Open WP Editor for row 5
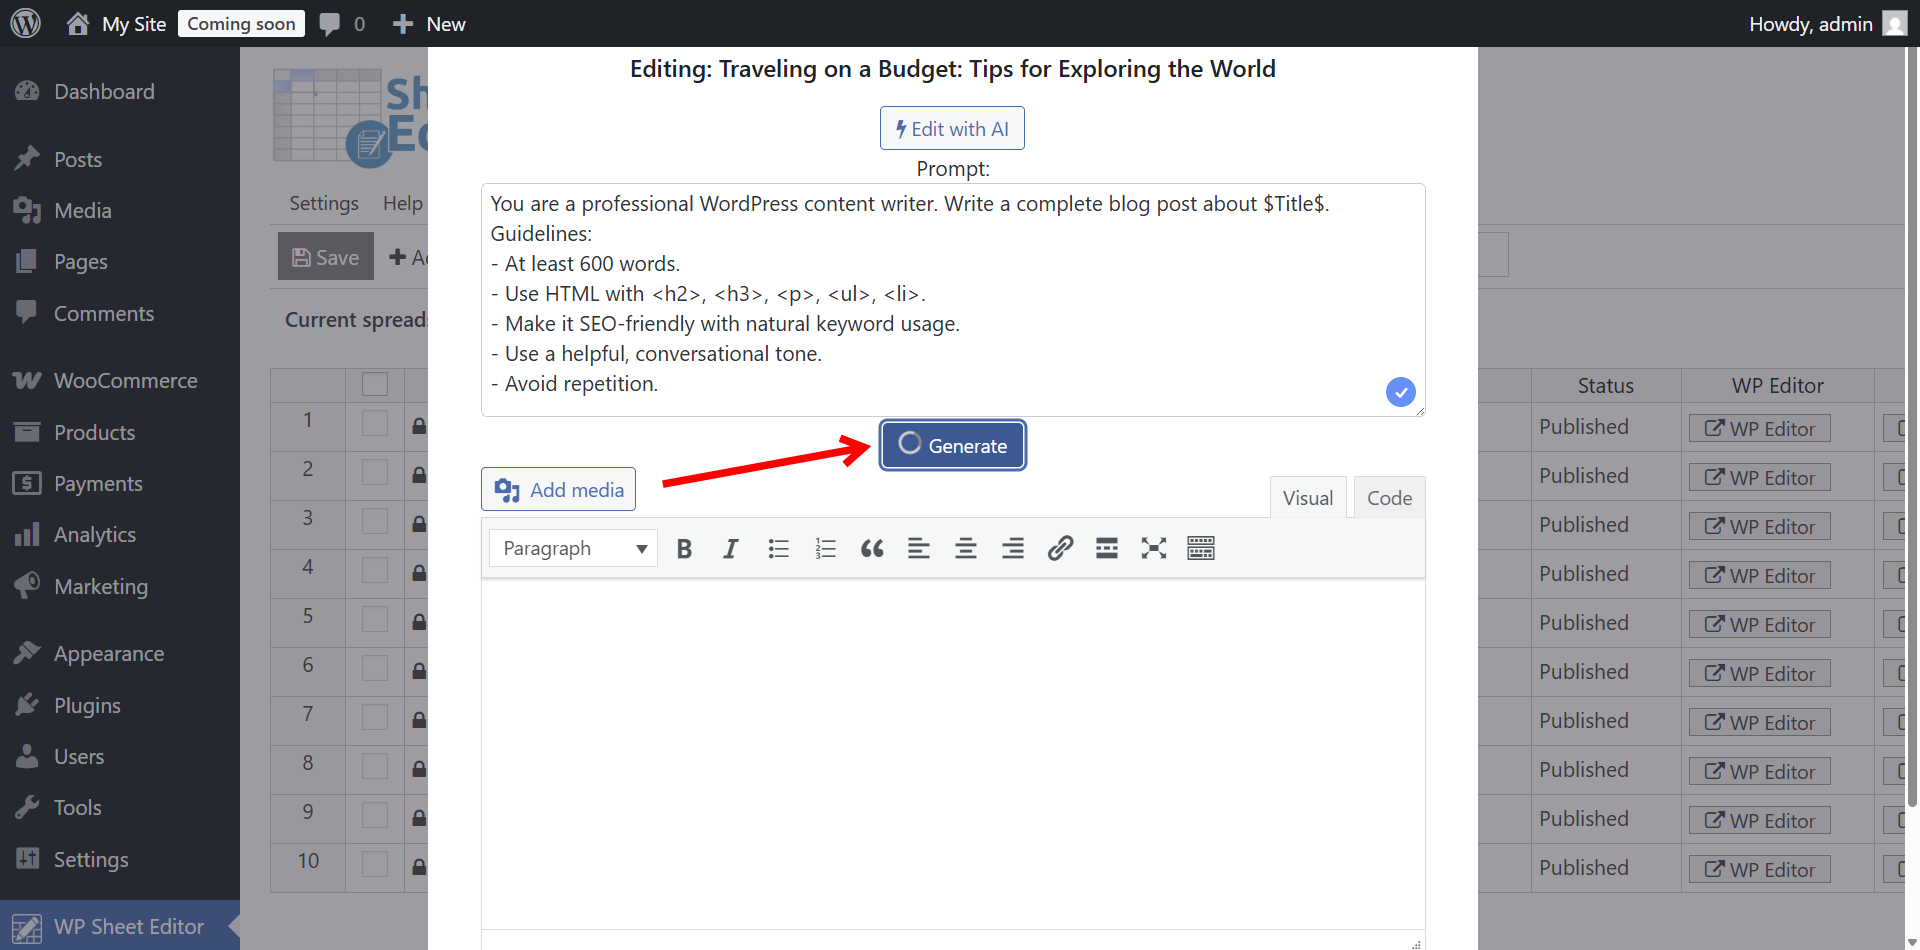 1760,624
